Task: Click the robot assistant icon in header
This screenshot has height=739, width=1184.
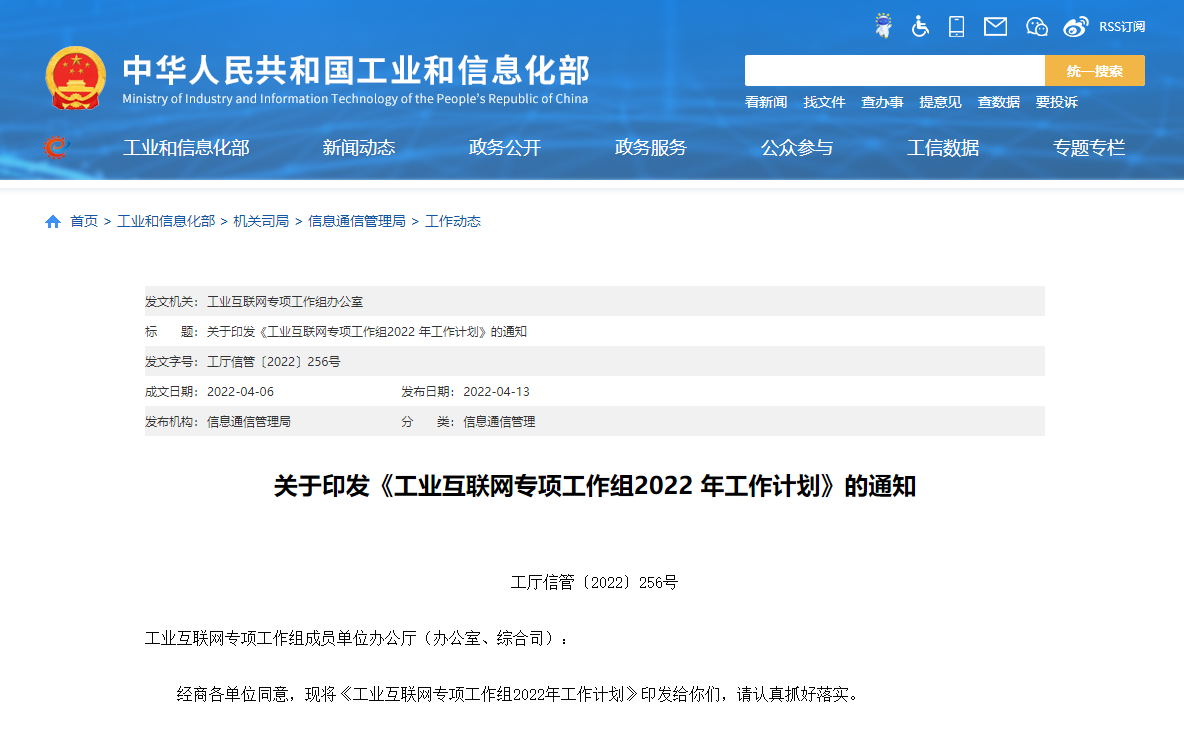Action: tap(883, 26)
